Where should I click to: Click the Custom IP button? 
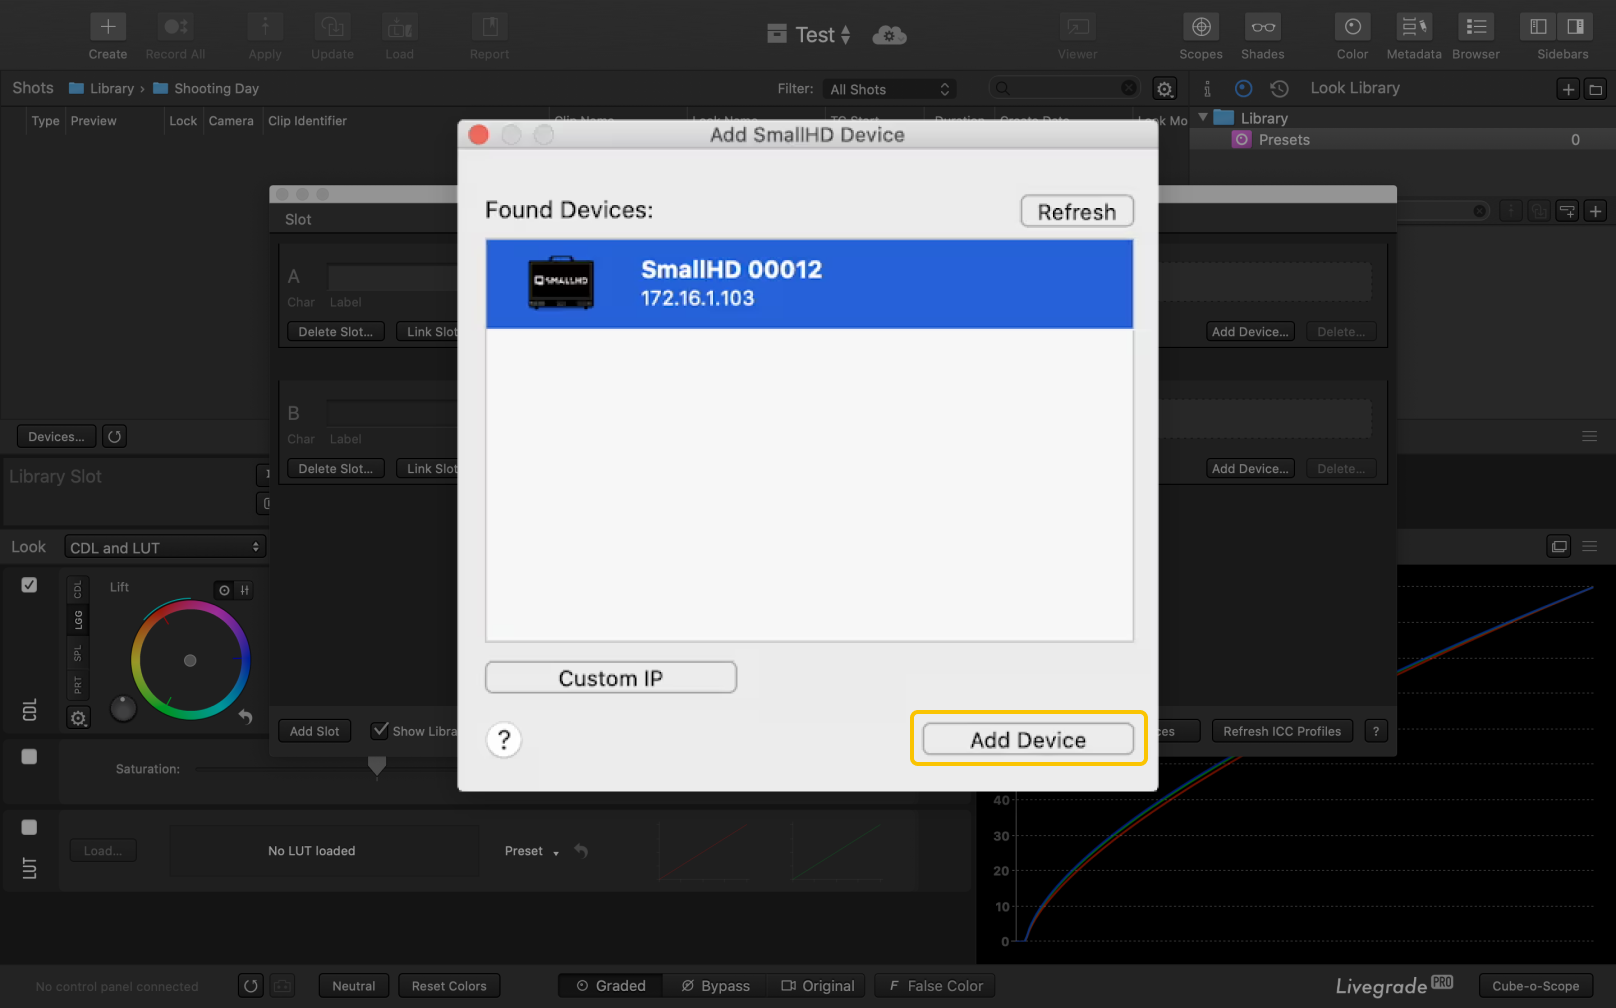point(610,678)
